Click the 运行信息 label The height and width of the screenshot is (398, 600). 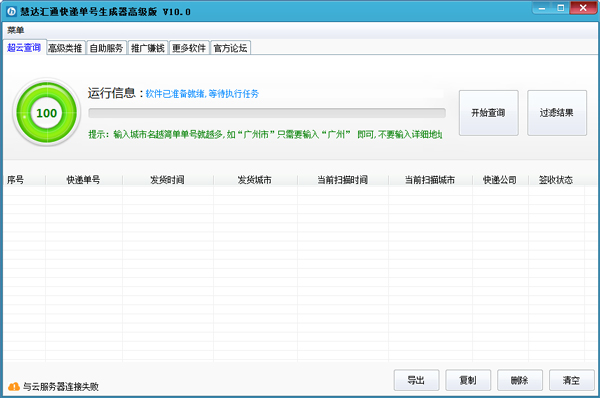click(x=115, y=93)
